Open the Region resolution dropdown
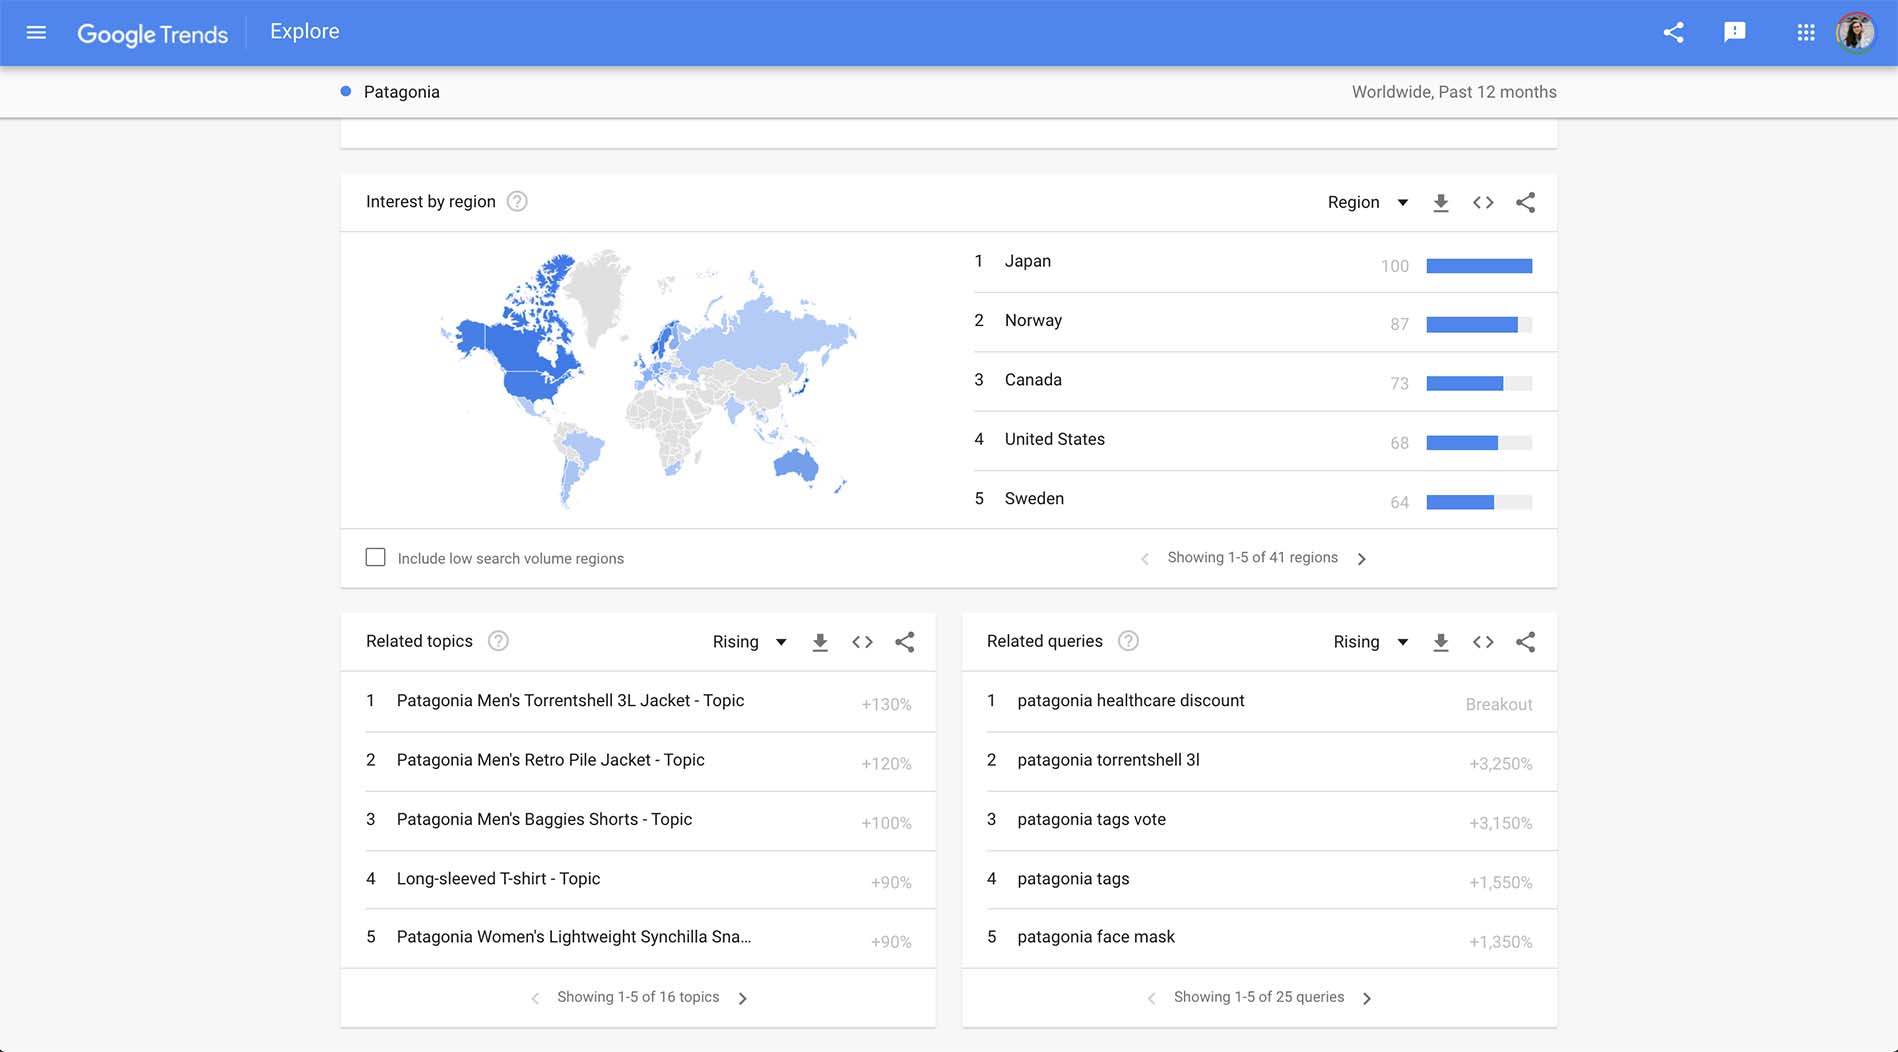This screenshot has height=1052, width=1898. tap(1368, 203)
